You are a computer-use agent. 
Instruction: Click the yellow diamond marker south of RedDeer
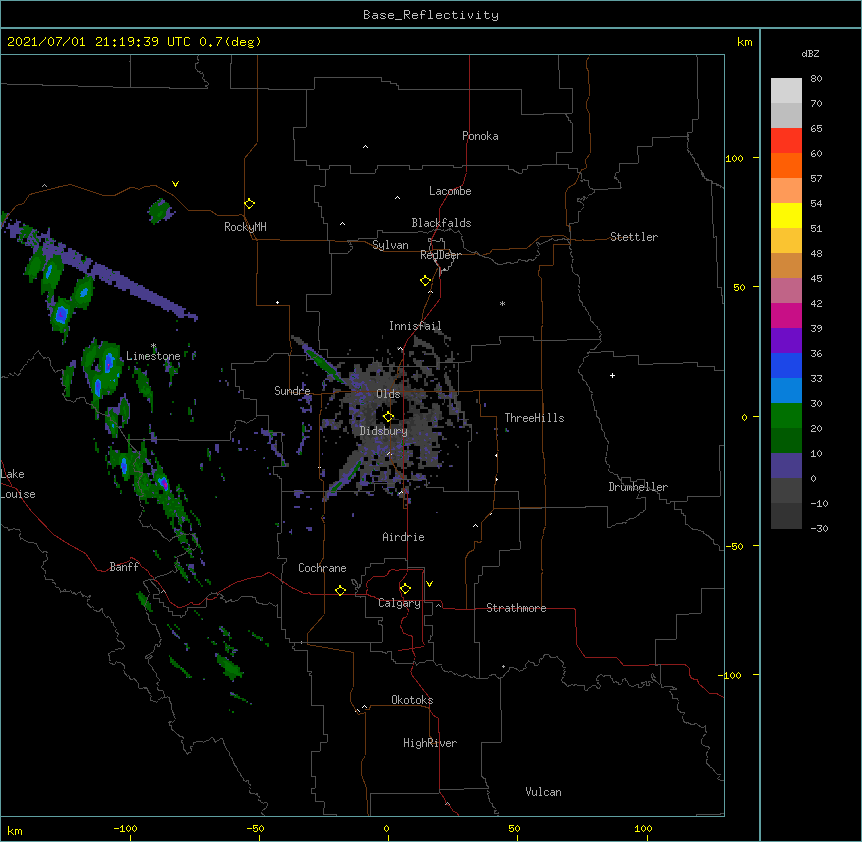point(426,281)
